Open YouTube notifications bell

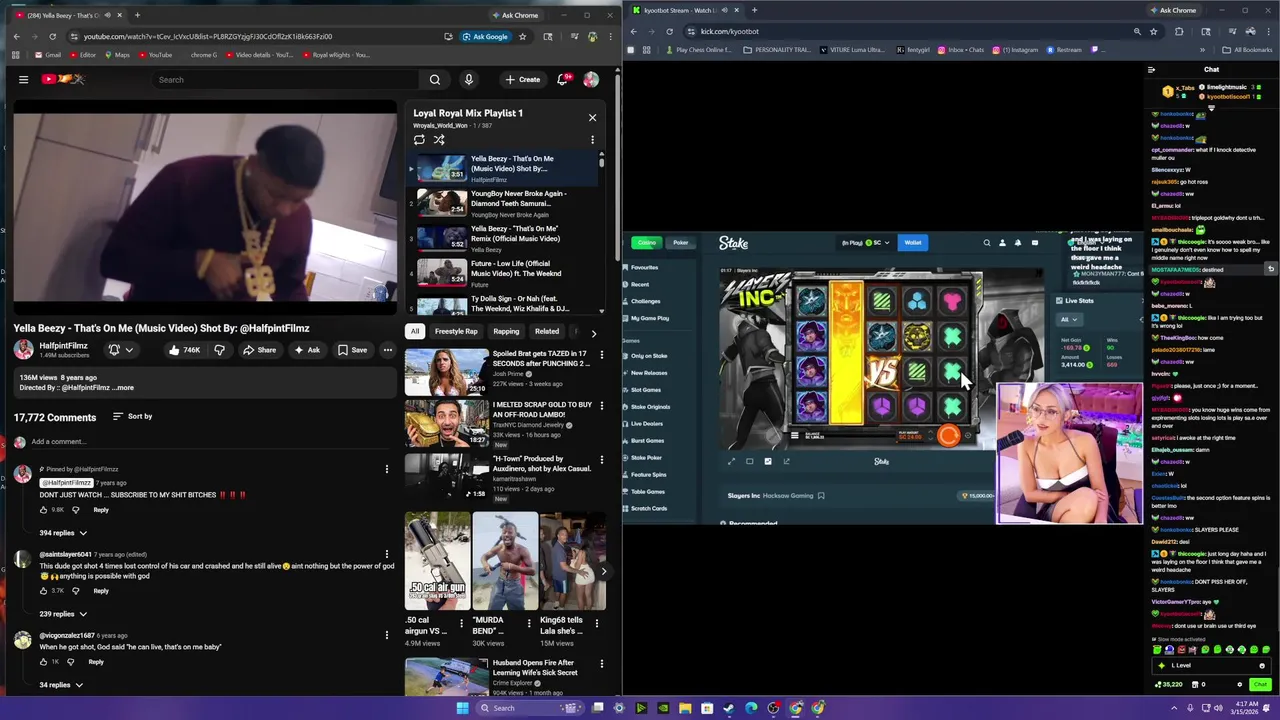563,80
